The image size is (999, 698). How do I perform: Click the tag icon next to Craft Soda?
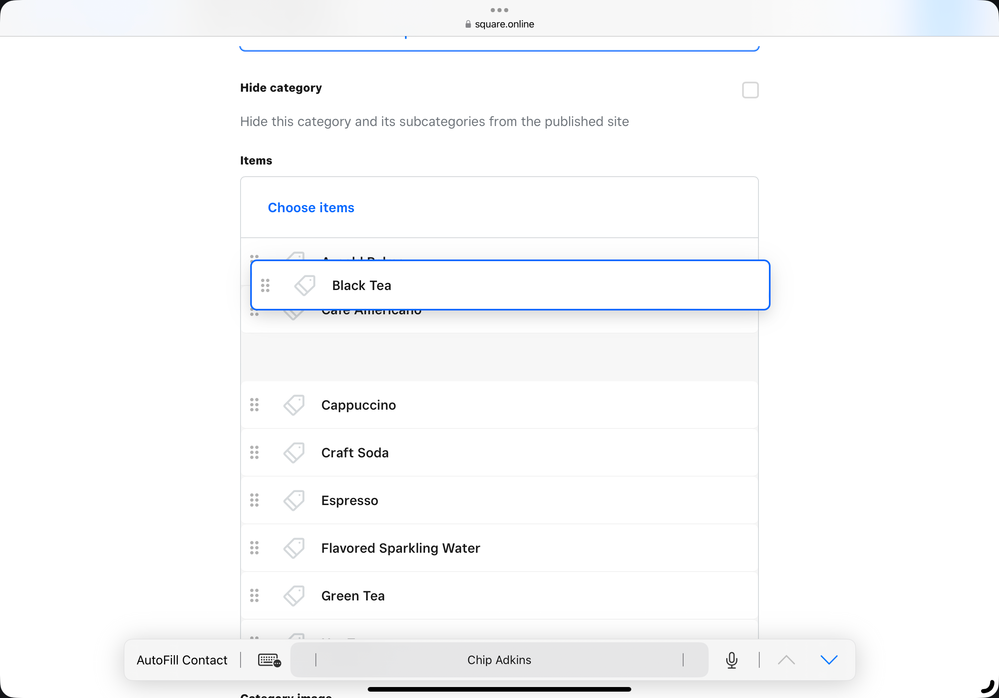pos(294,453)
